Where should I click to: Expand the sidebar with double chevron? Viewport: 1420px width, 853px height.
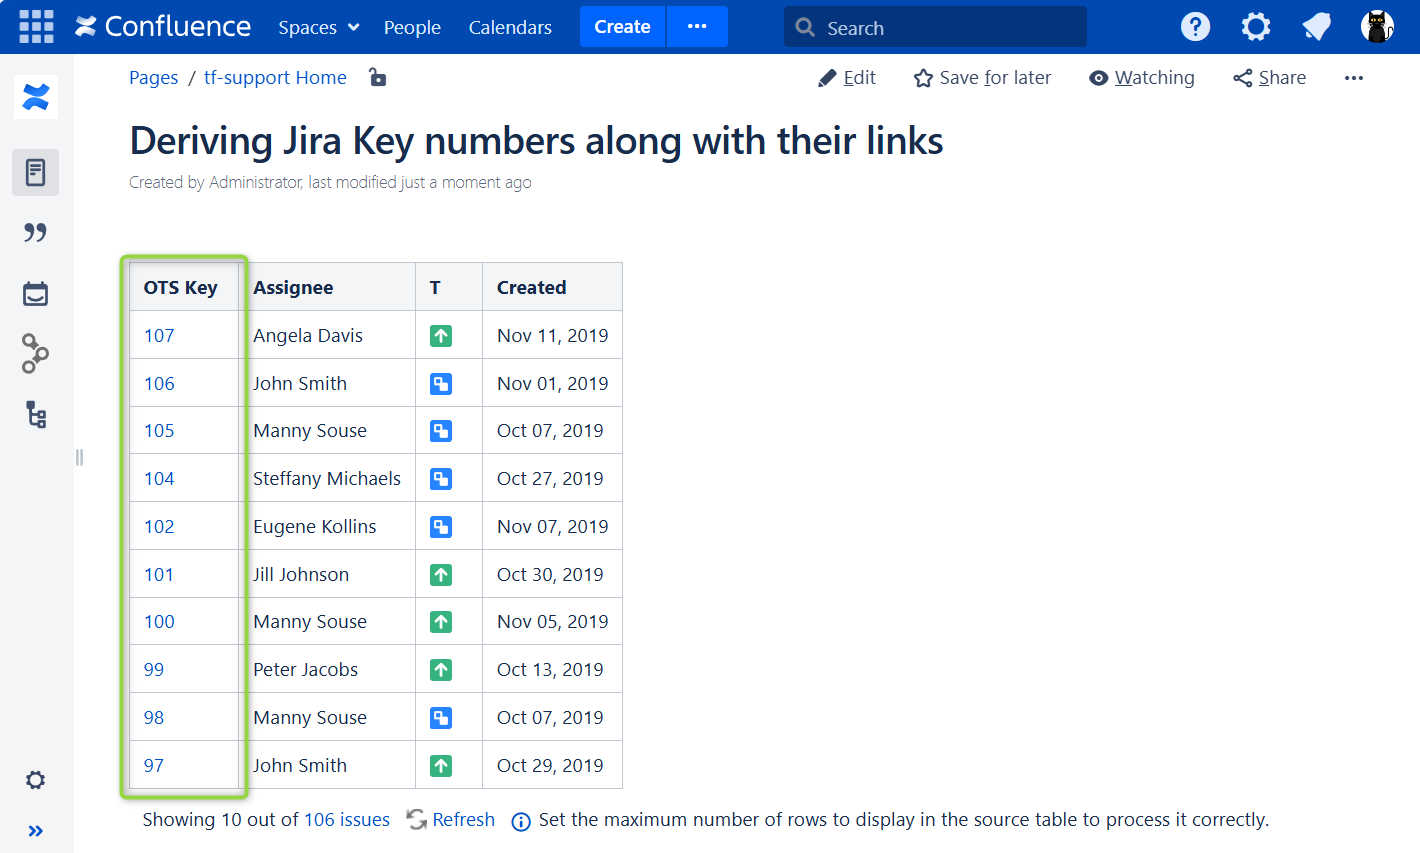[36, 831]
